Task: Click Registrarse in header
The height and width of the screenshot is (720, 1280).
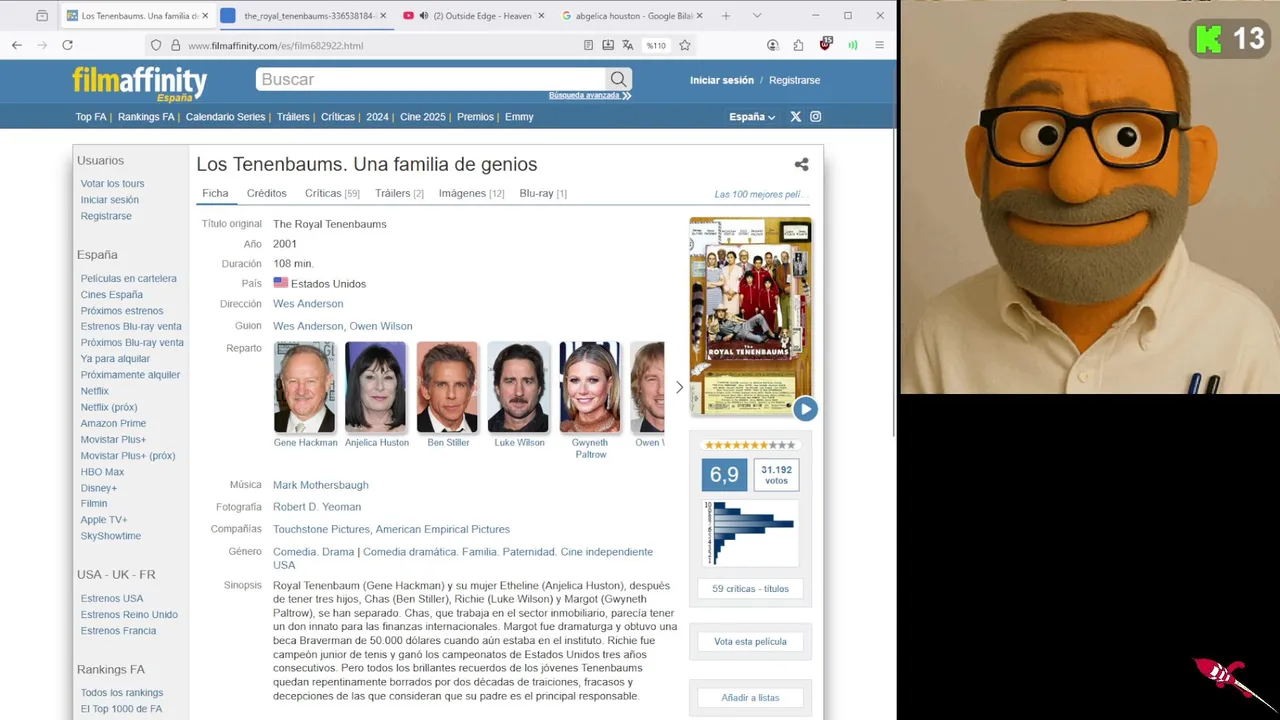Action: click(x=794, y=80)
